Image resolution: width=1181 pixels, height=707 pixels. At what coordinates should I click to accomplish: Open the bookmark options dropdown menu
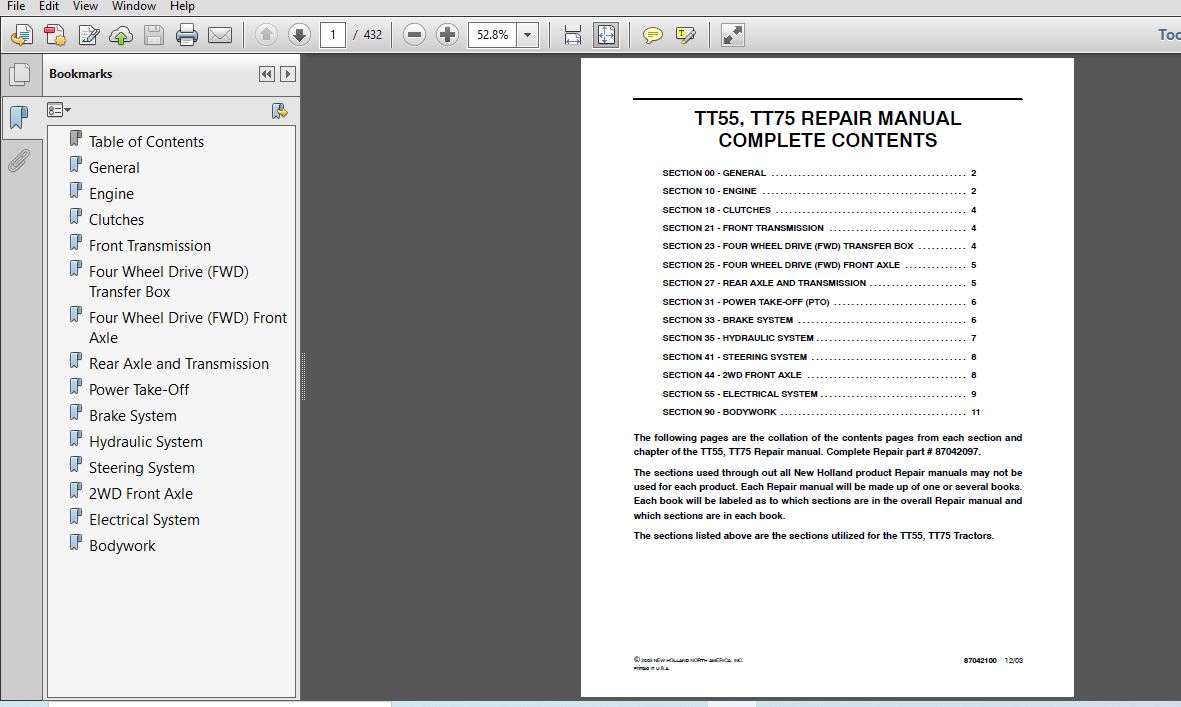coord(59,111)
